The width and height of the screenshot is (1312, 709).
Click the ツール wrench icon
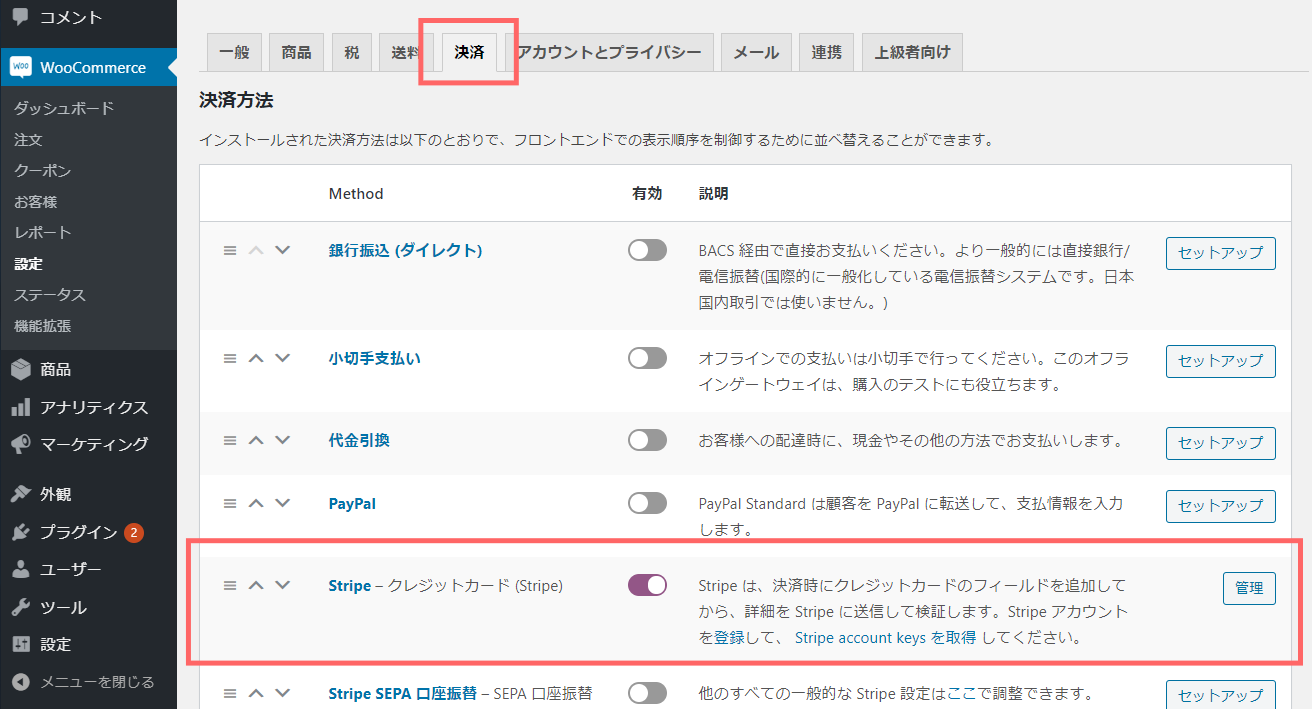[x=21, y=607]
